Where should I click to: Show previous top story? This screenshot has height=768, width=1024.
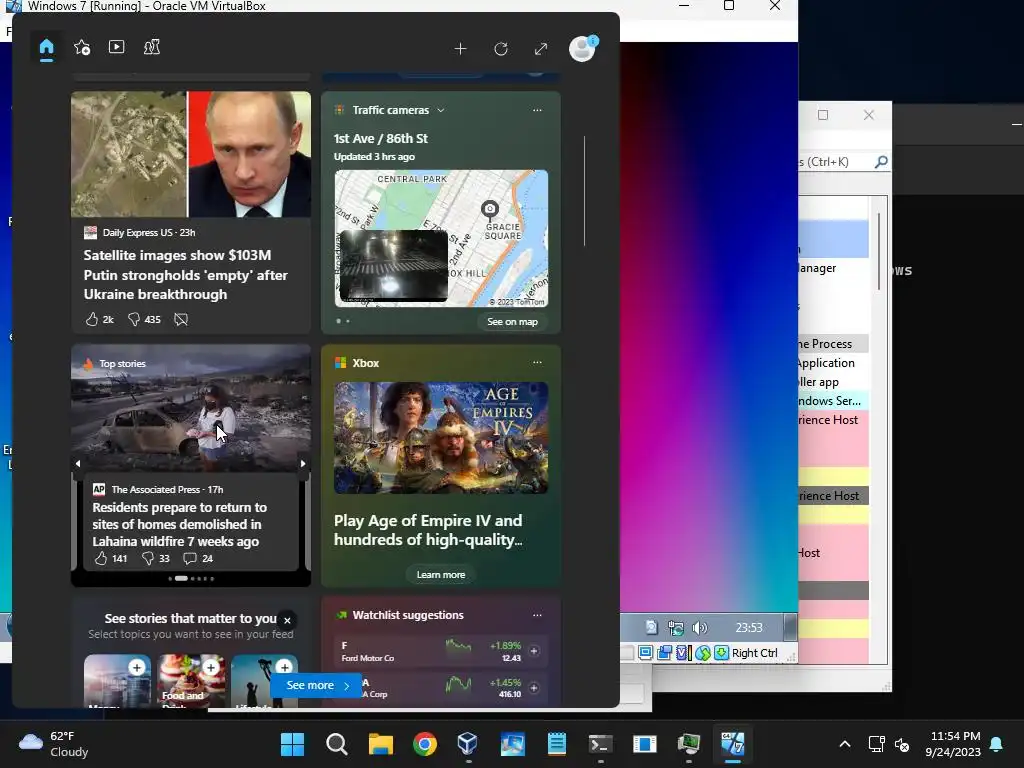click(78, 463)
